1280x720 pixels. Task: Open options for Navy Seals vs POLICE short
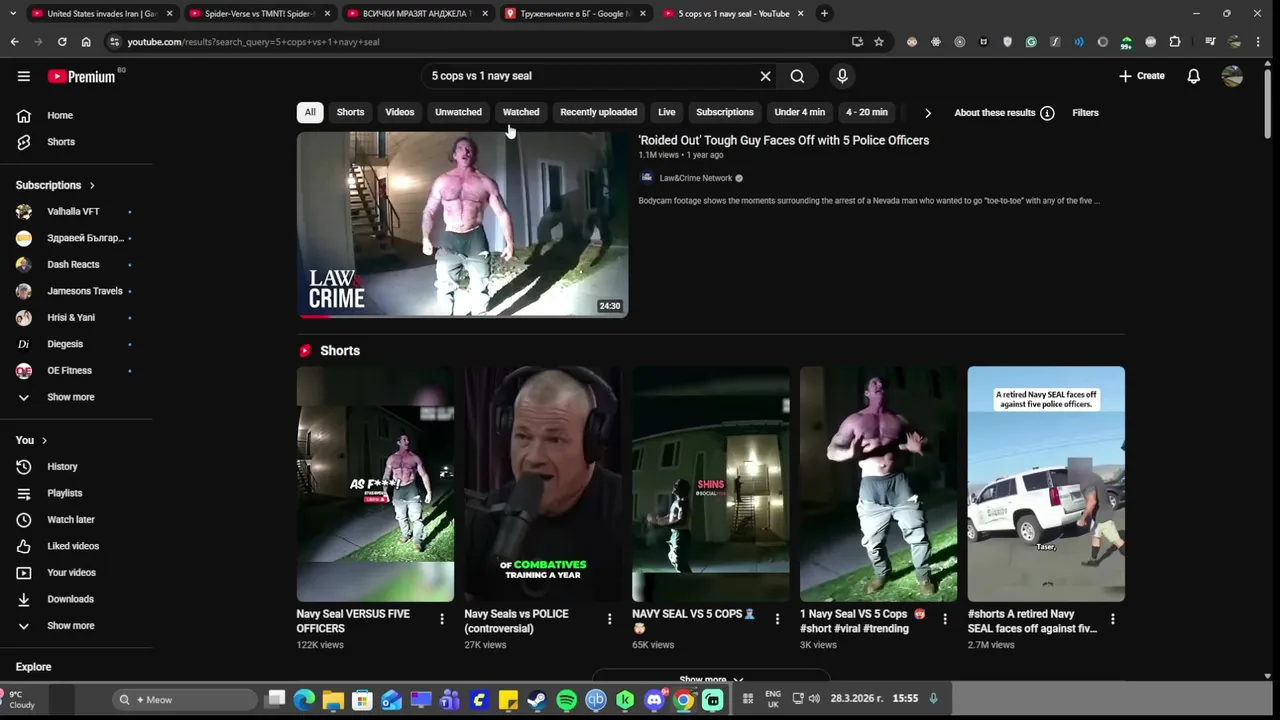[609, 619]
